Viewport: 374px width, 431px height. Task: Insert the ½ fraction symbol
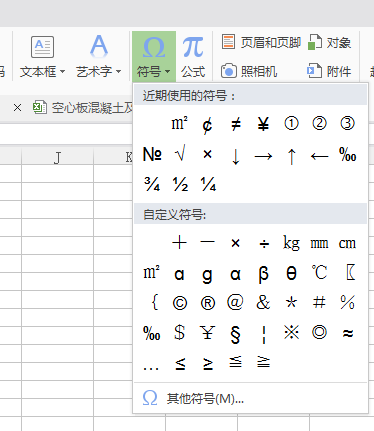click(180, 184)
